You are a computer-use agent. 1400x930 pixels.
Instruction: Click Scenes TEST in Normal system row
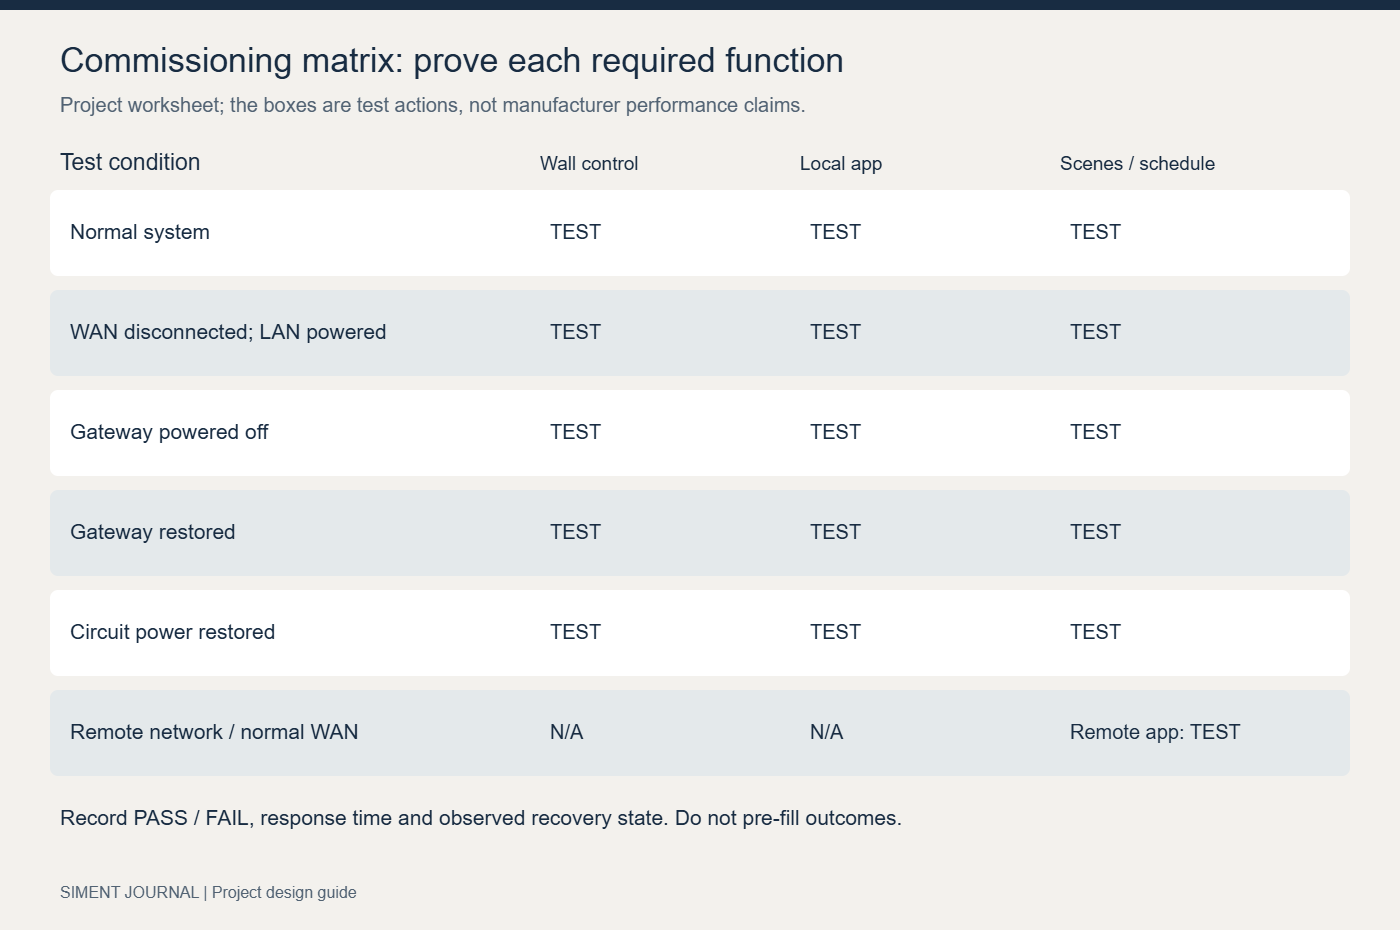coord(1095,232)
